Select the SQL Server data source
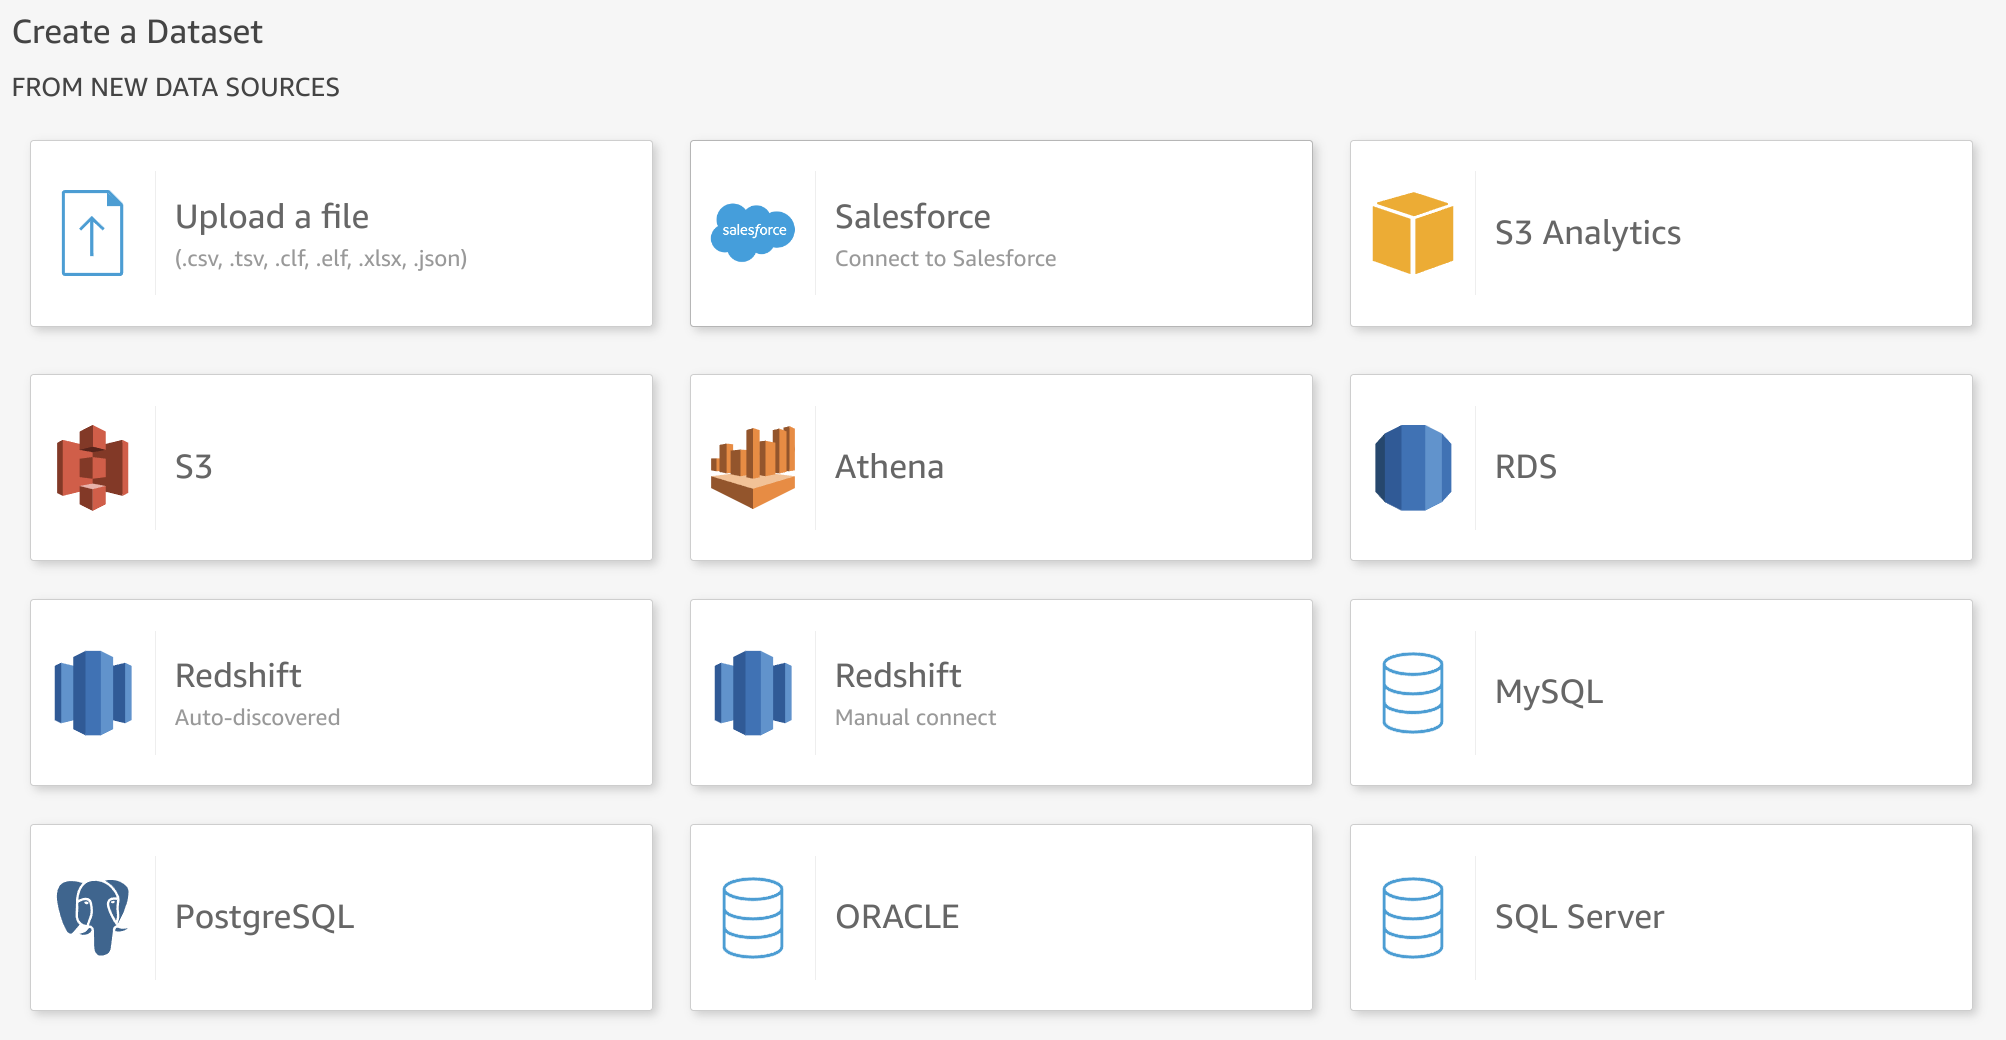This screenshot has width=2006, height=1040. point(1660,916)
